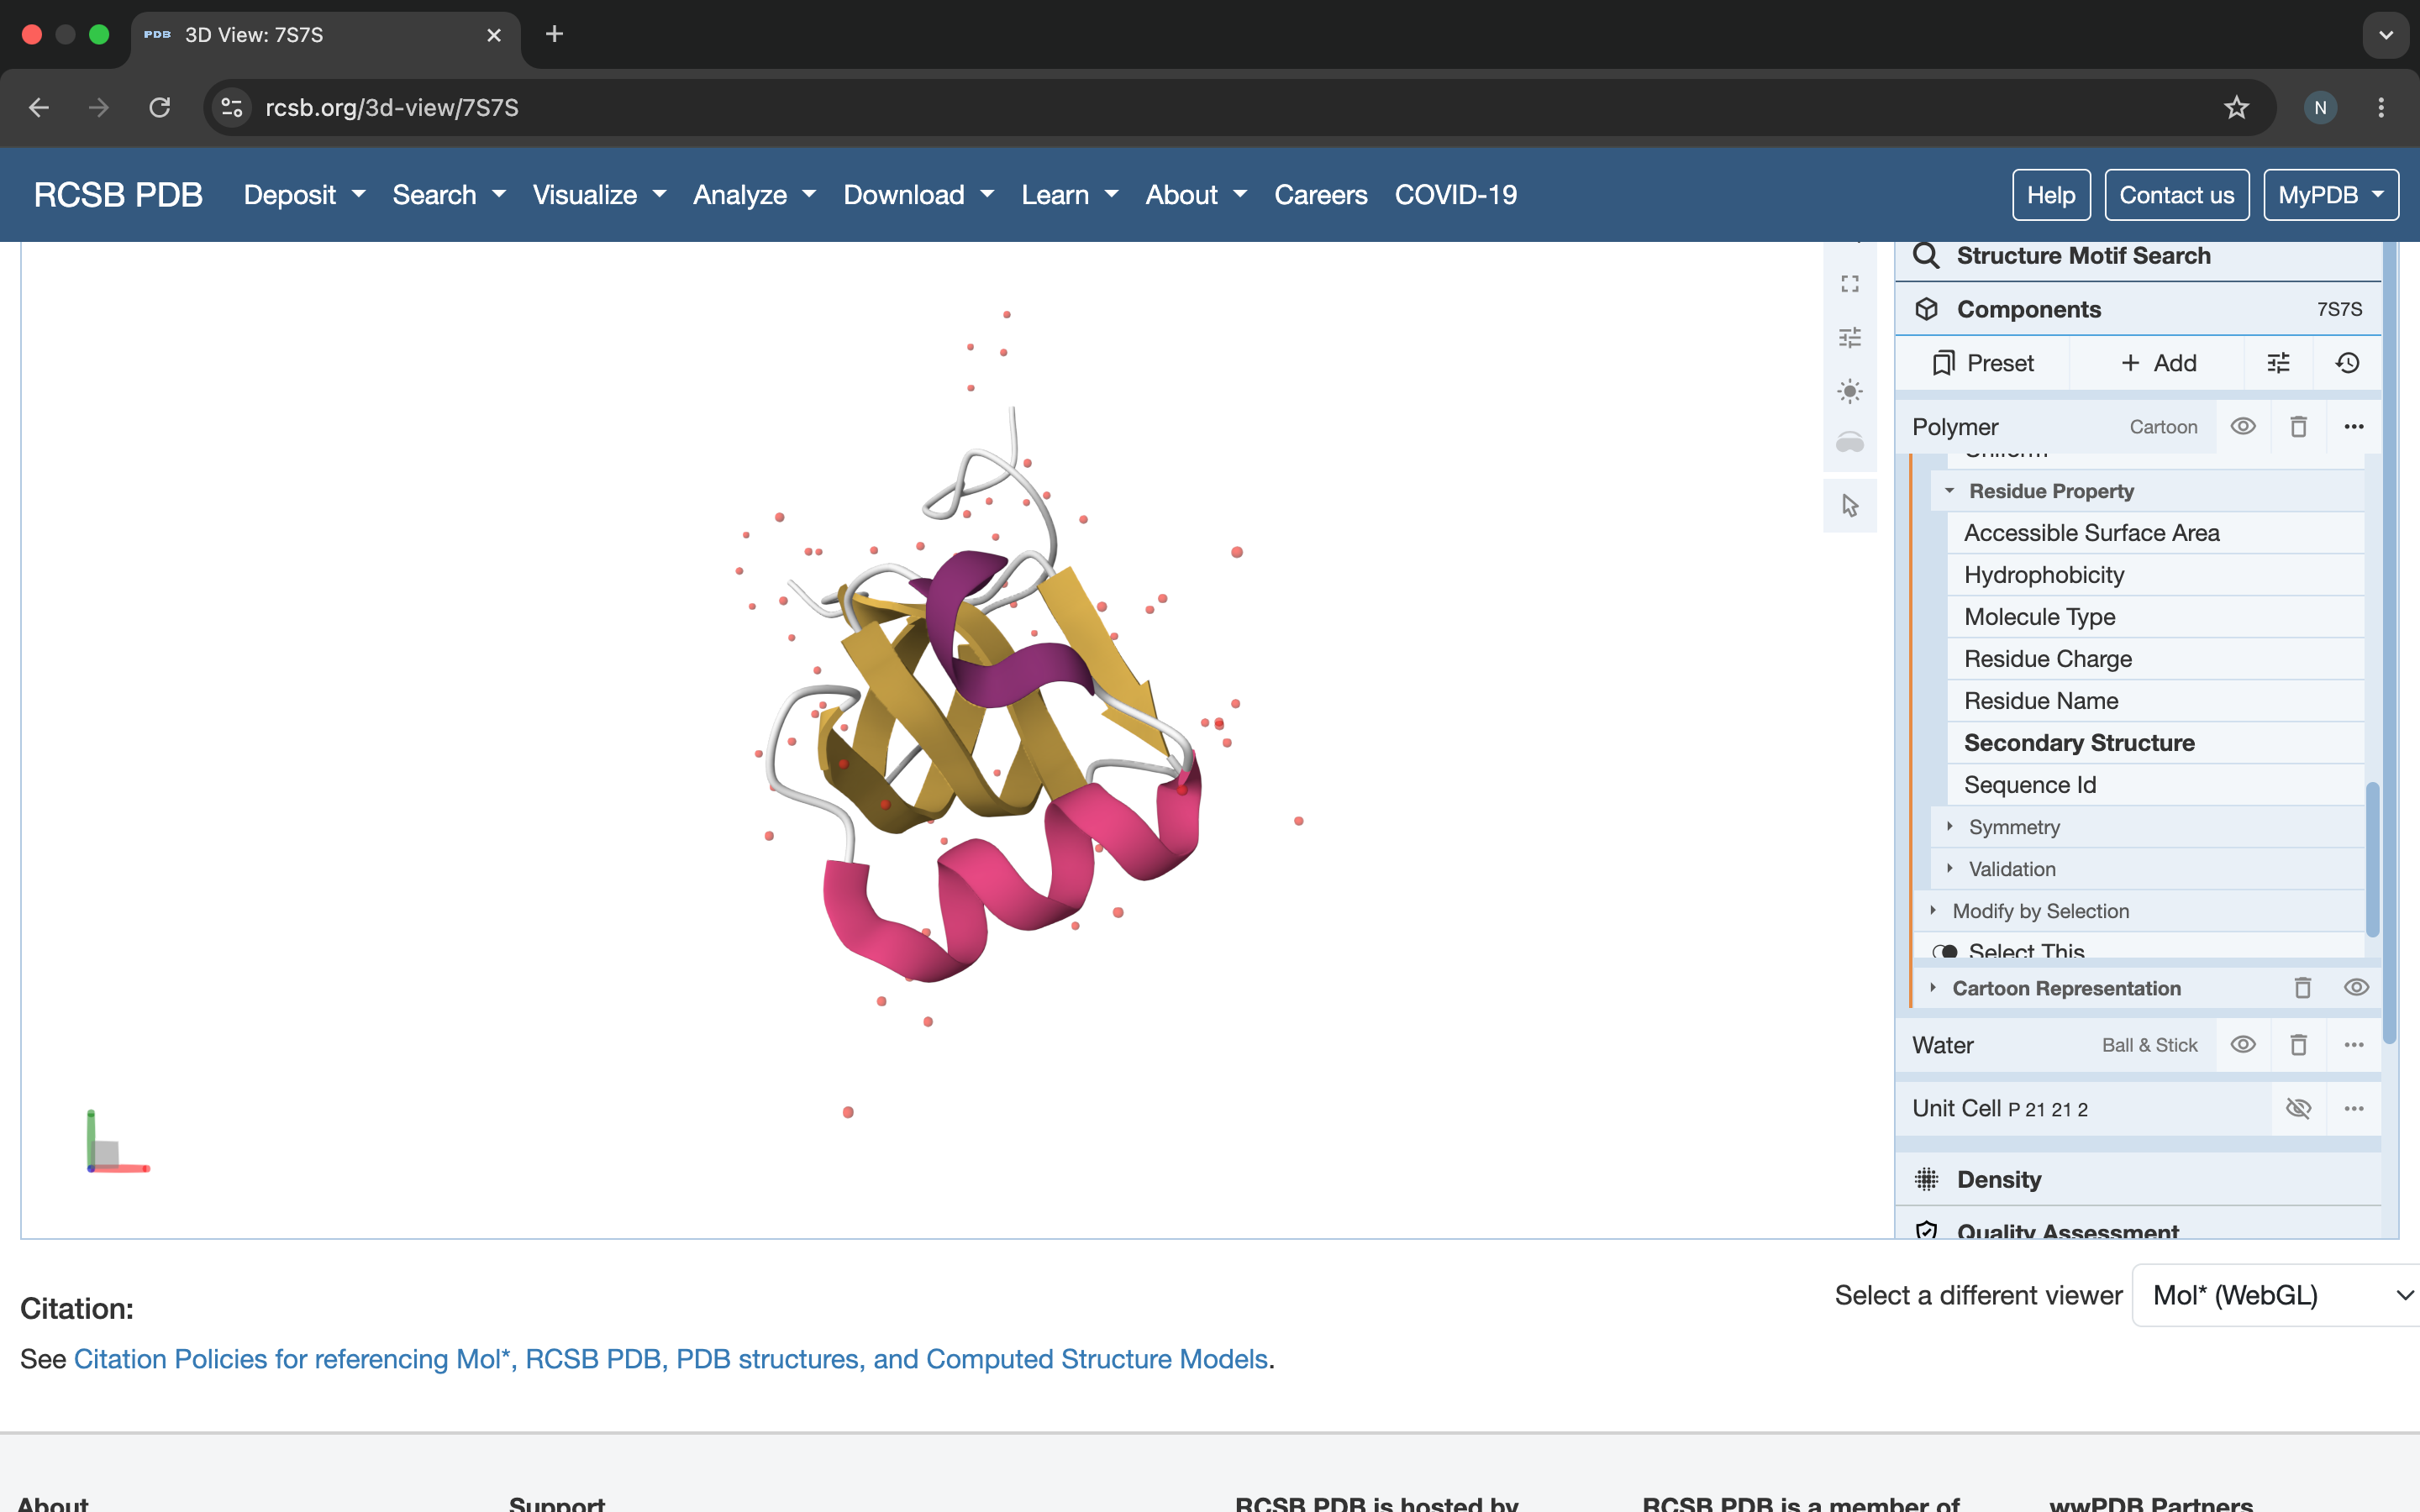The width and height of the screenshot is (2420, 1512).
Task: Open the Citation Policies link
Action: [671, 1359]
